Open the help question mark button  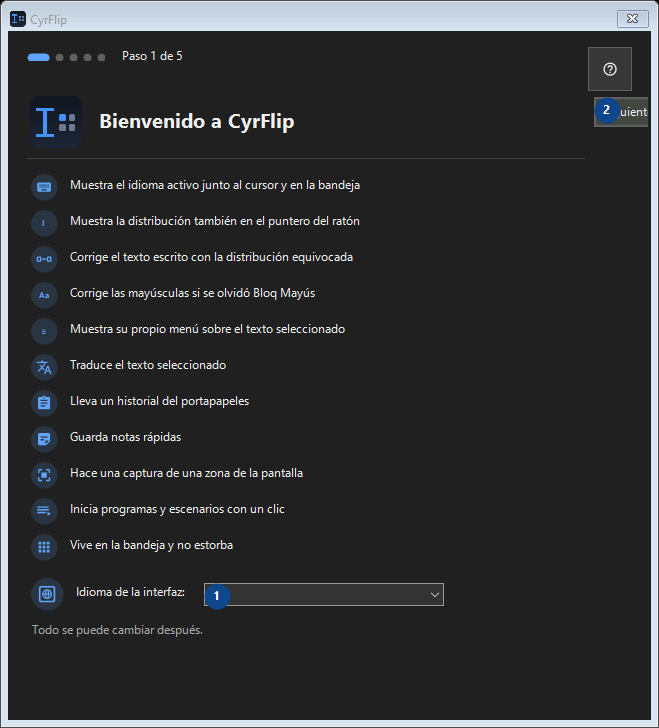(610, 69)
